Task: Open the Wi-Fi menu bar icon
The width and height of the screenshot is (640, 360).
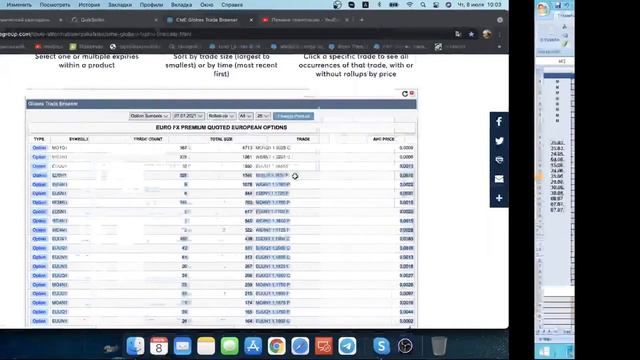Action: 409,4
